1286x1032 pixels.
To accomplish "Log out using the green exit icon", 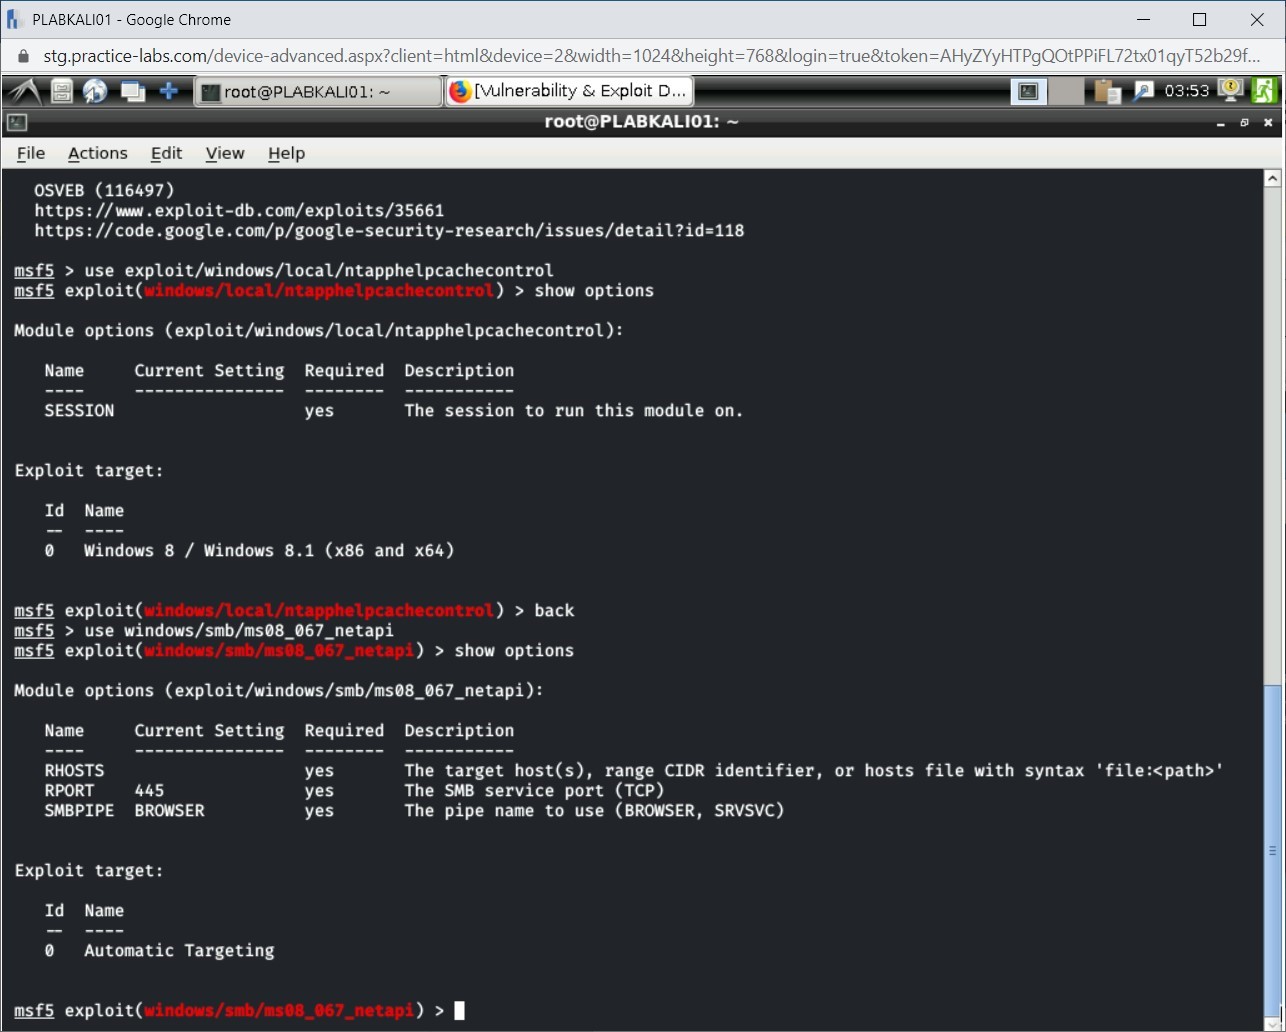I will [1264, 90].
